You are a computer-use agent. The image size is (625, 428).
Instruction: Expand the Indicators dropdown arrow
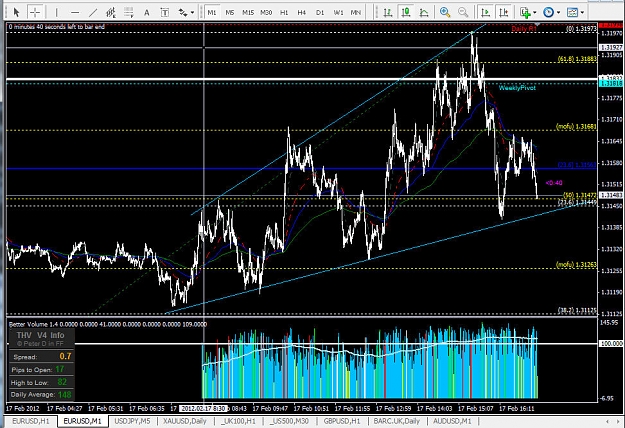click(535, 13)
